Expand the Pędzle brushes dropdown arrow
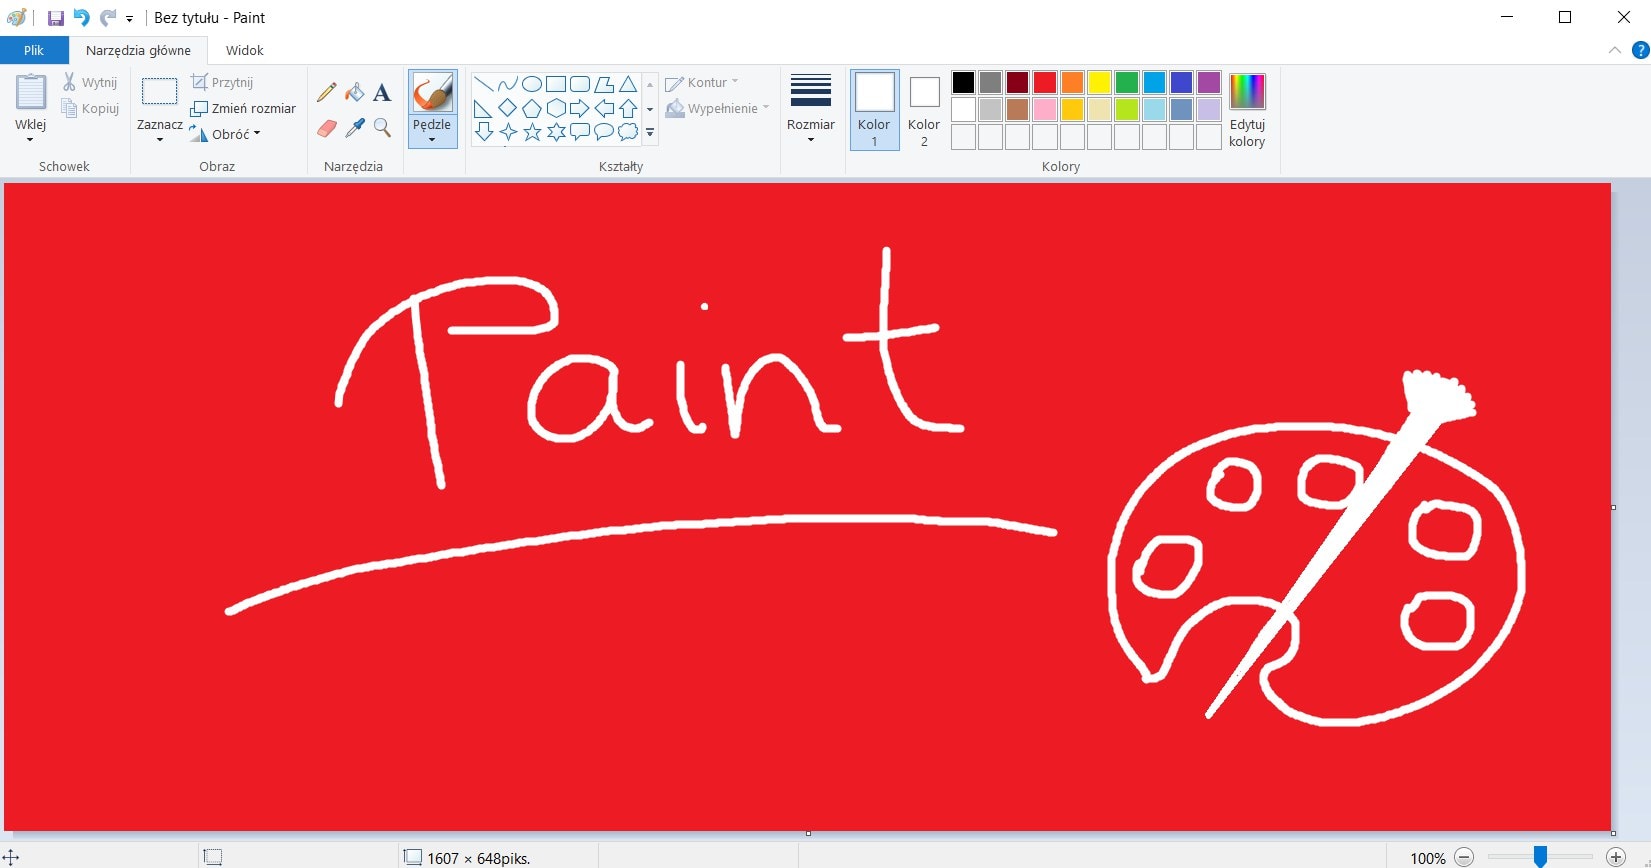 pos(432,140)
